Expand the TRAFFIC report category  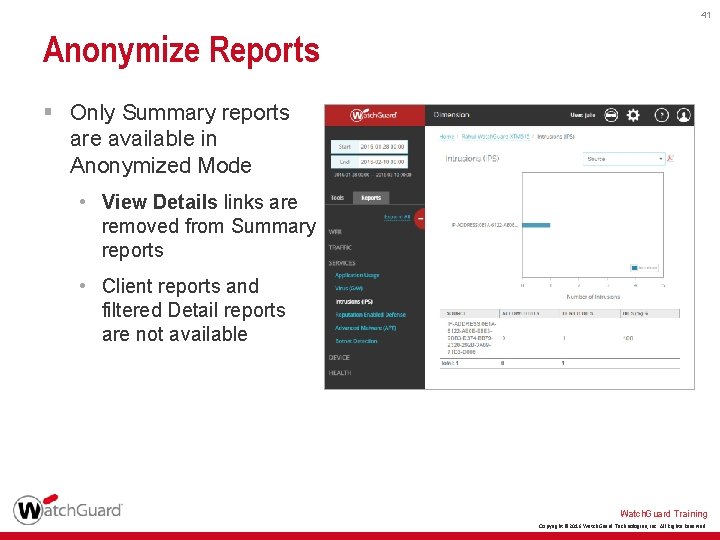[340, 248]
